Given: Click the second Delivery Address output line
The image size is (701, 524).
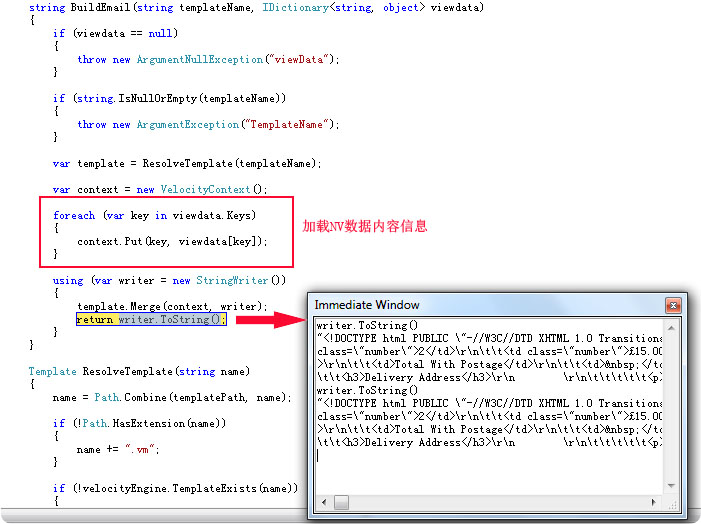Looking at the screenshot, I should tap(489, 442).
